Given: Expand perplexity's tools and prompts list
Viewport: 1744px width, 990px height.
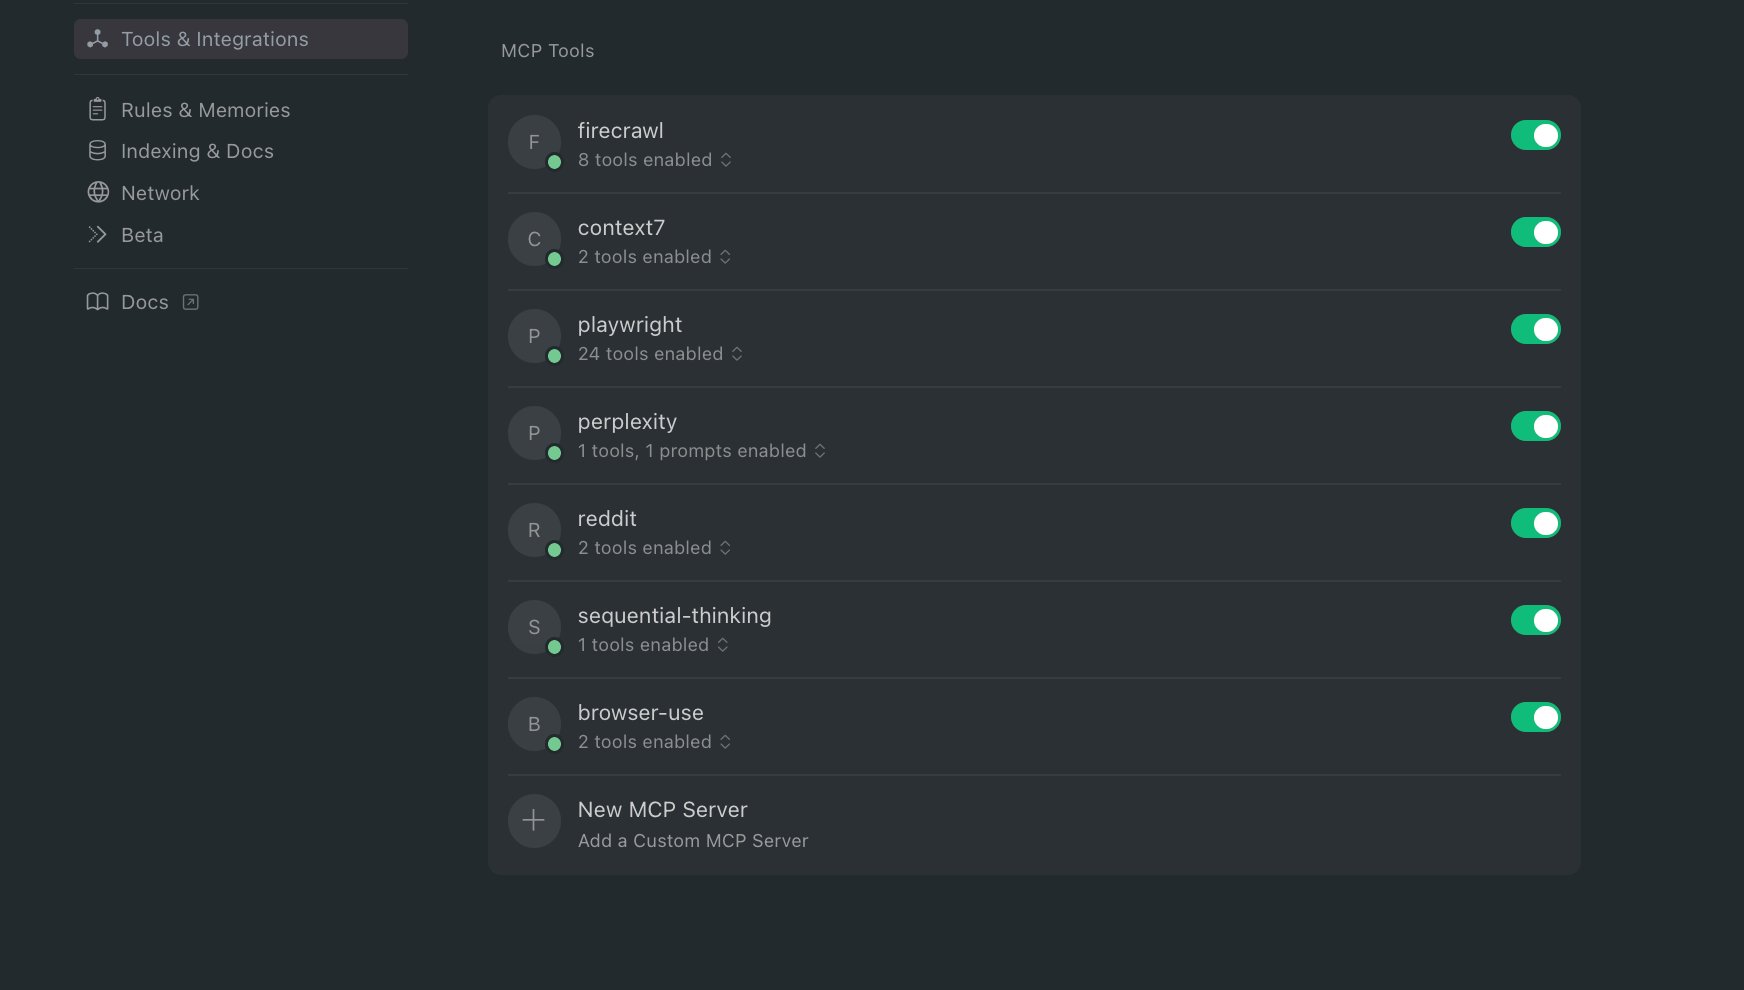Looking at the screenshot, I should (702, 451).
